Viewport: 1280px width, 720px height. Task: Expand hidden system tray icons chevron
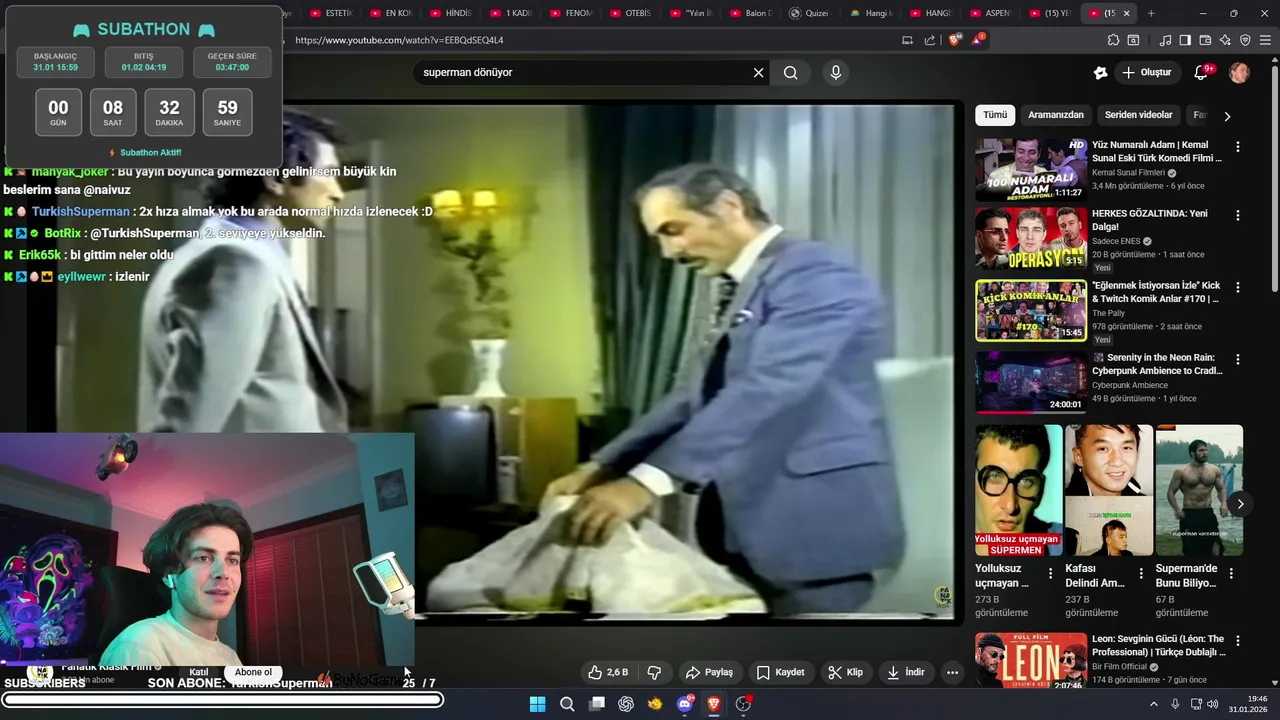tap(1153, 704)
